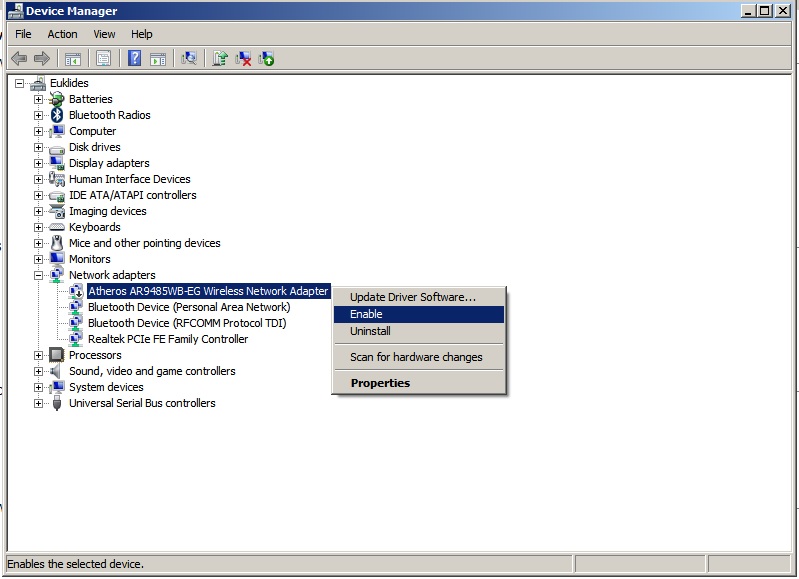Click the Scan for hardware changes toolbar icon
Image resolution: width=799 pixels, height=579 pixels.
click(x=189, y=59)
